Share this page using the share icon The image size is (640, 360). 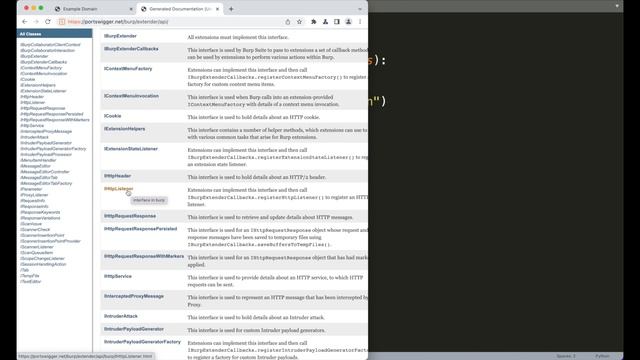[288, 22]
